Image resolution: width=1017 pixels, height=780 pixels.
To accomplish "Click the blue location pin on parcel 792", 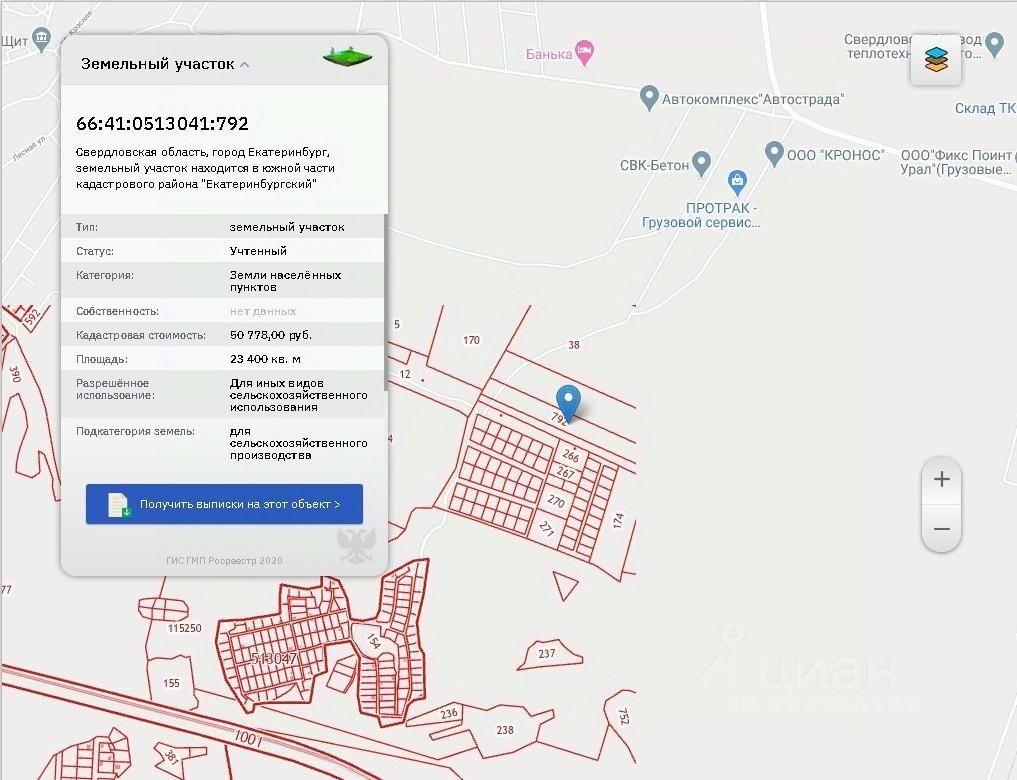I will click(x=568, y=403).
